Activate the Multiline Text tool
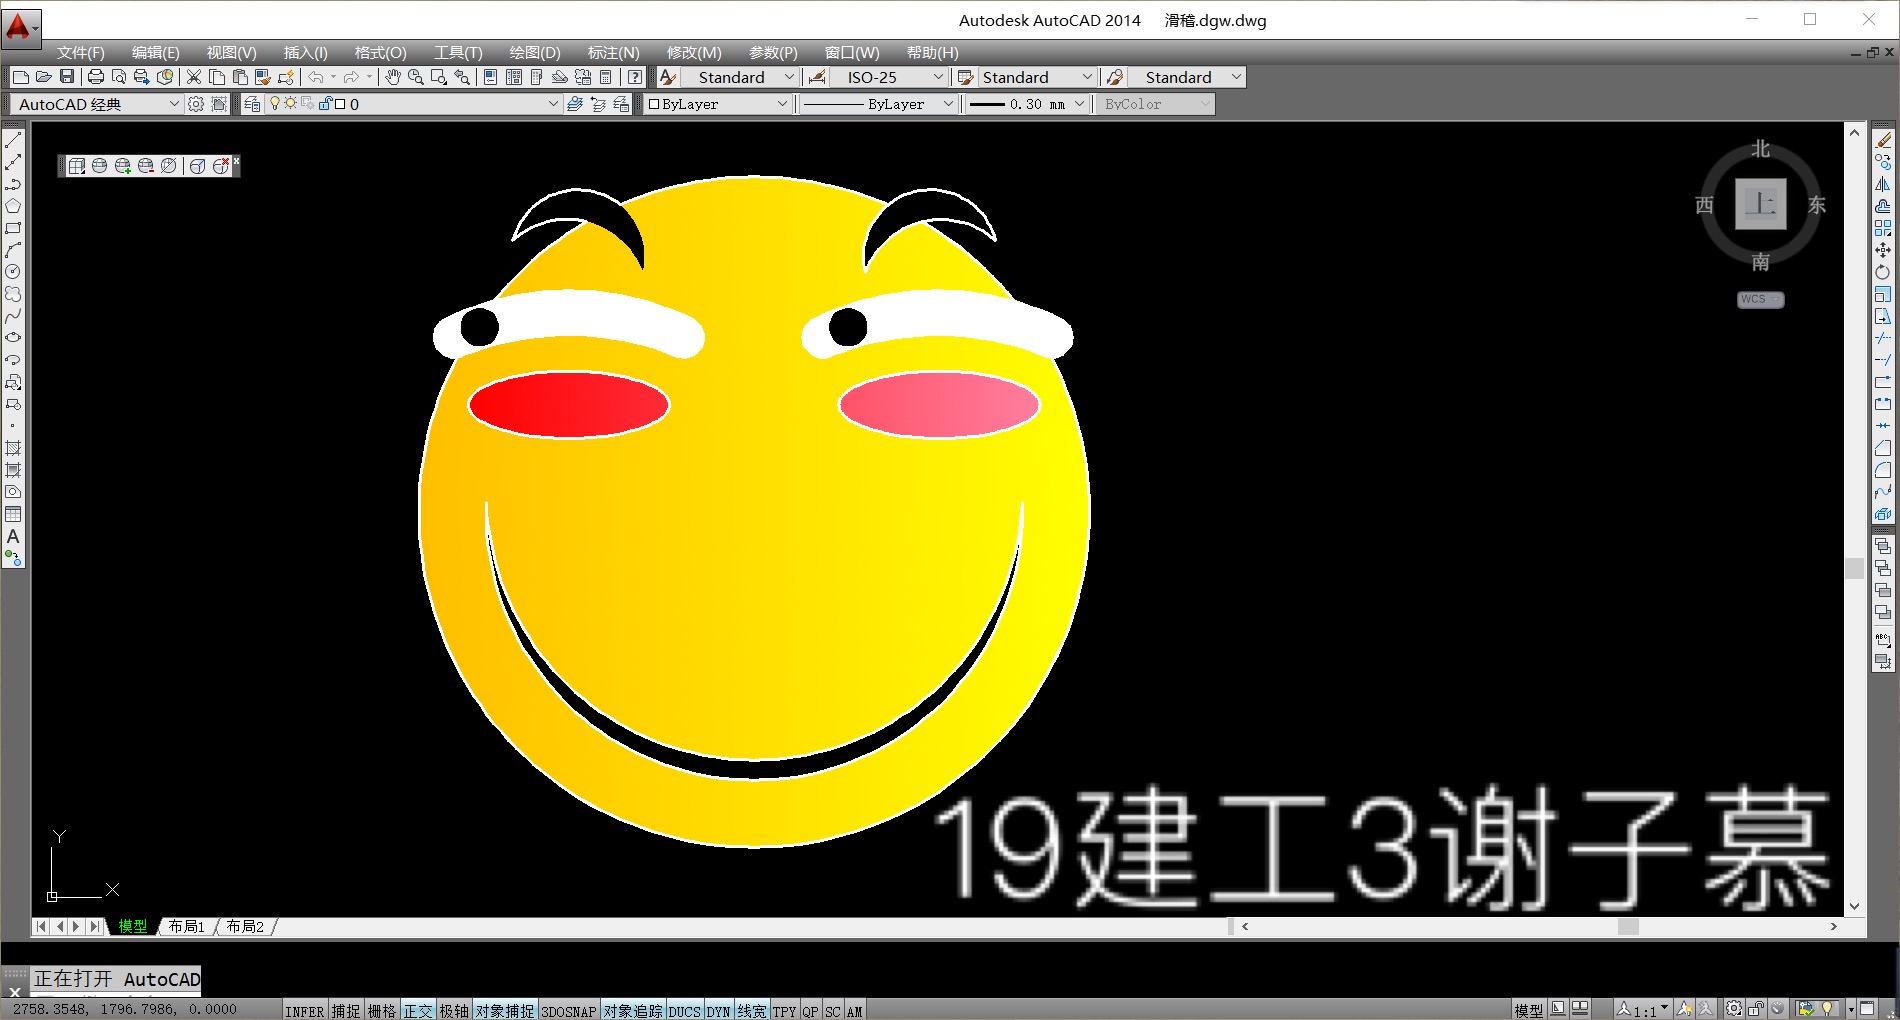The width and height of the screenshot is (1900, 1020). pos(13,537)
